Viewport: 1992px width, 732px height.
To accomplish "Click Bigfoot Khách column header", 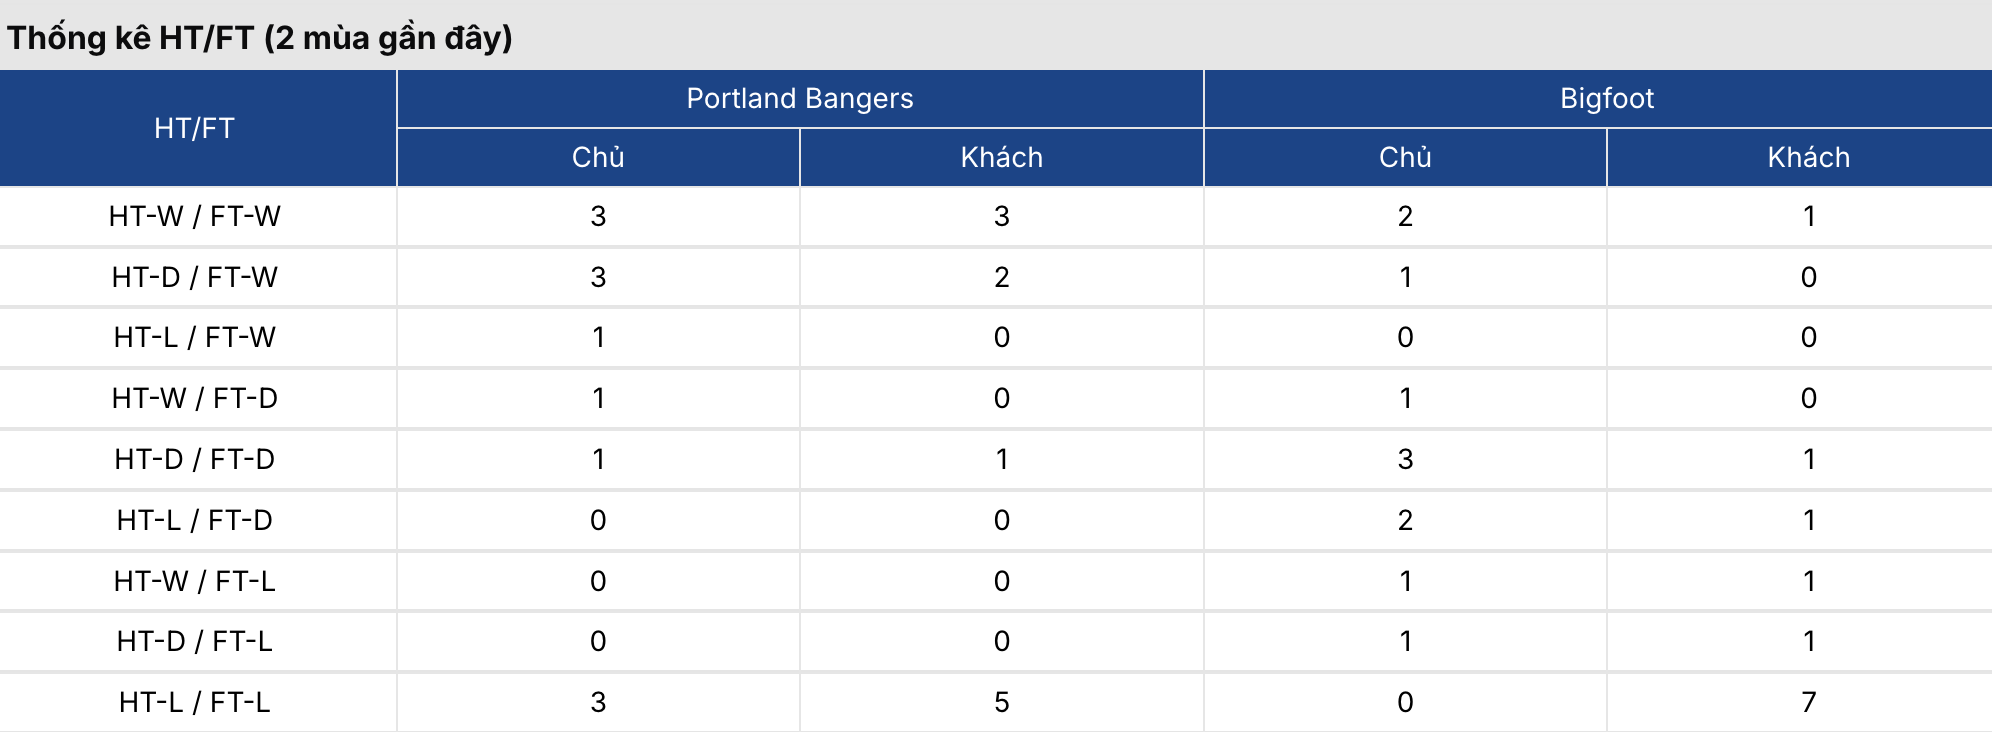I will (x=1808, y=157).
